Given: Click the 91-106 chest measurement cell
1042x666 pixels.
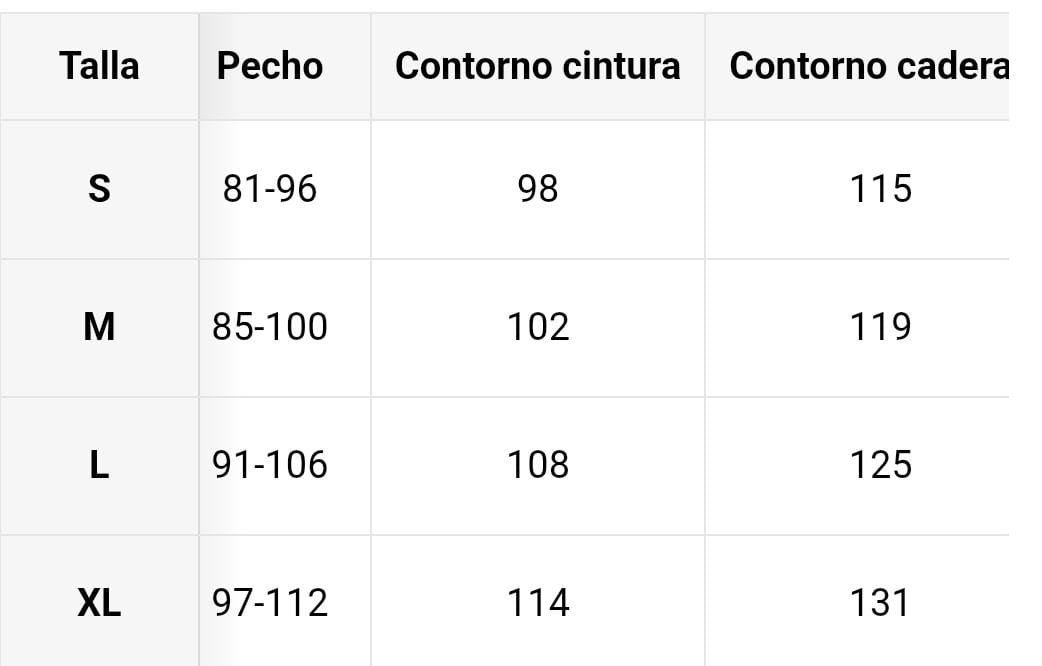Looking at the screenshot, I should click(270, 465).
